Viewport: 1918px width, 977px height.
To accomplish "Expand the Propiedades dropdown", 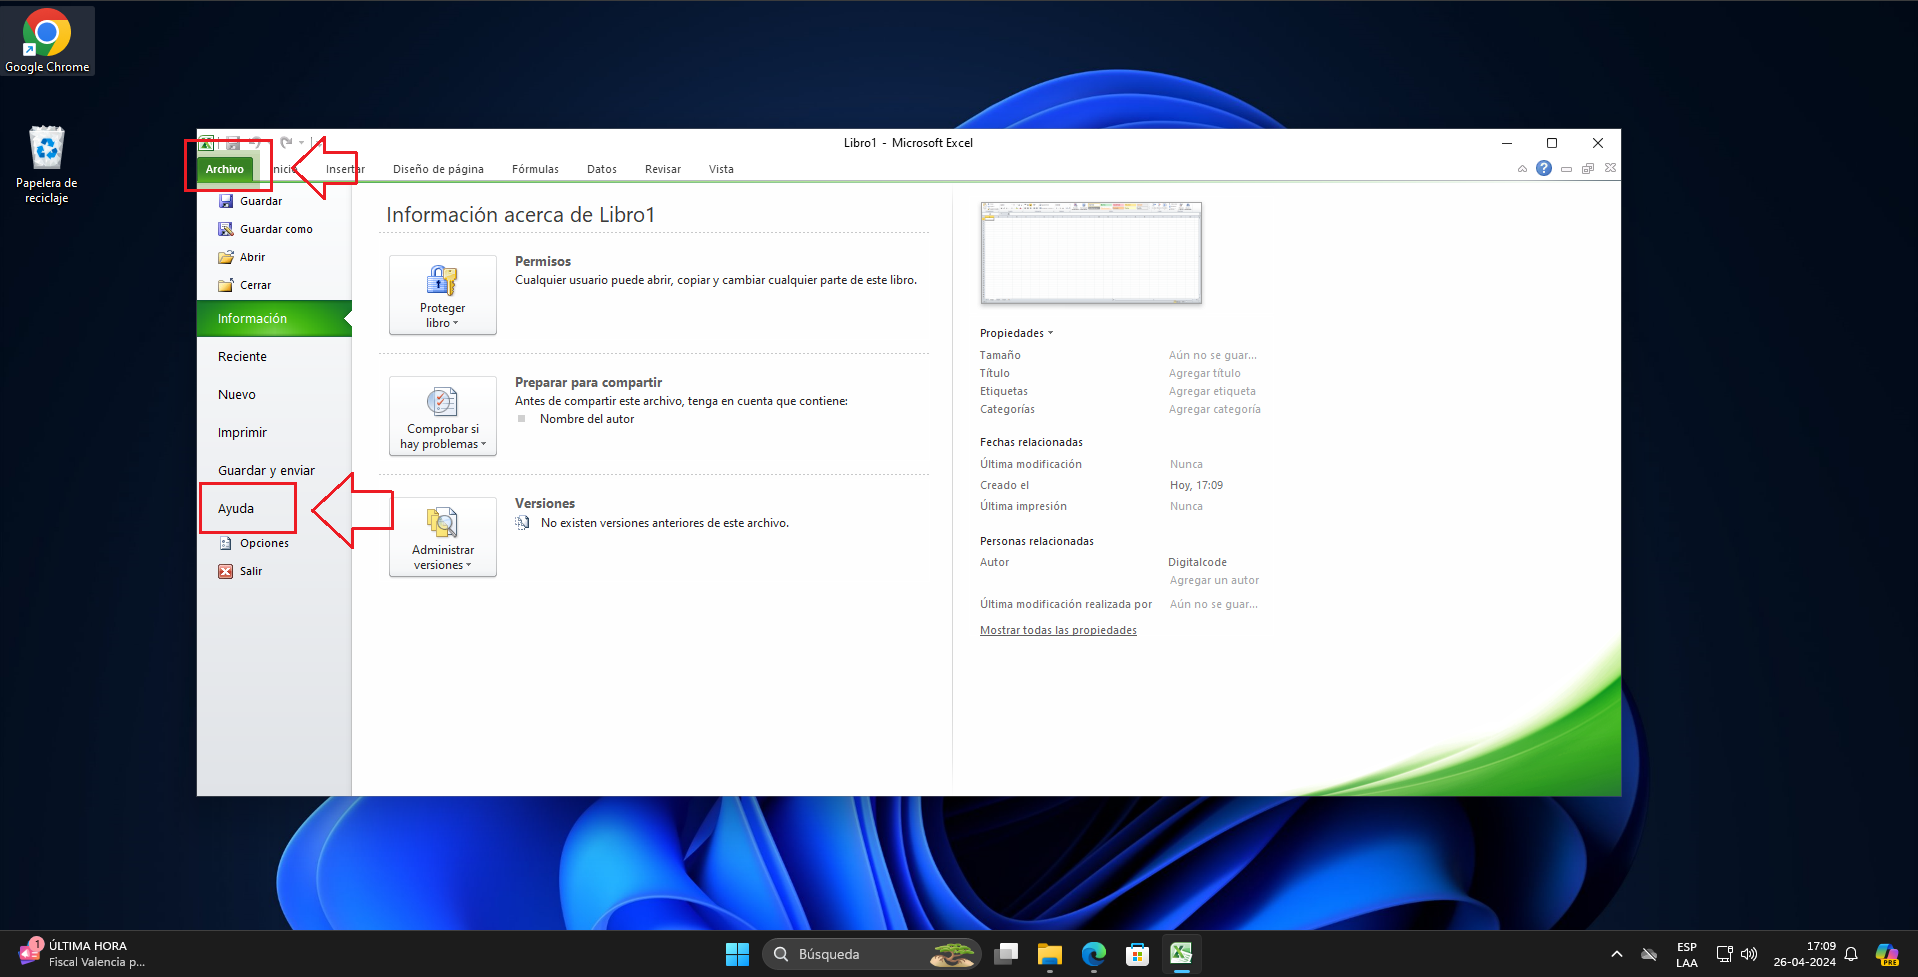I will [1017, 333].
